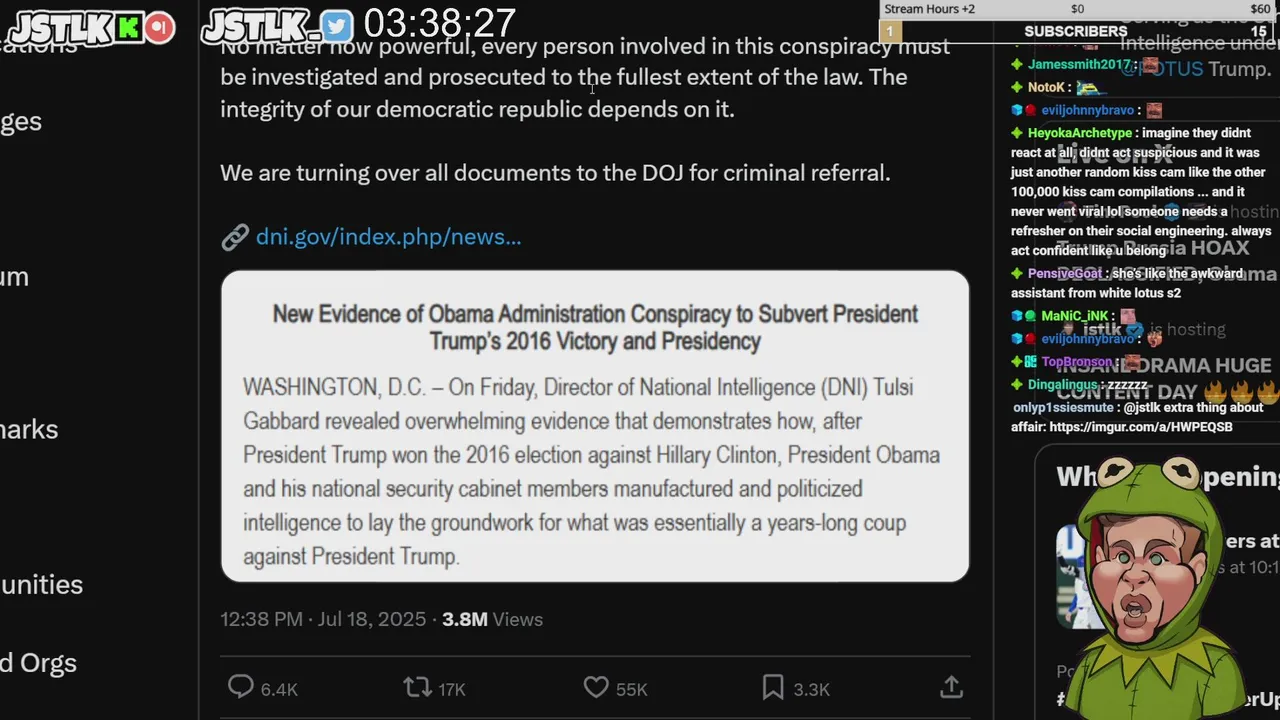Image resolution: width=1280 pixels, height=720 pixels.
Task: Click the Orgs sidebar menu item
Action: 38,663
